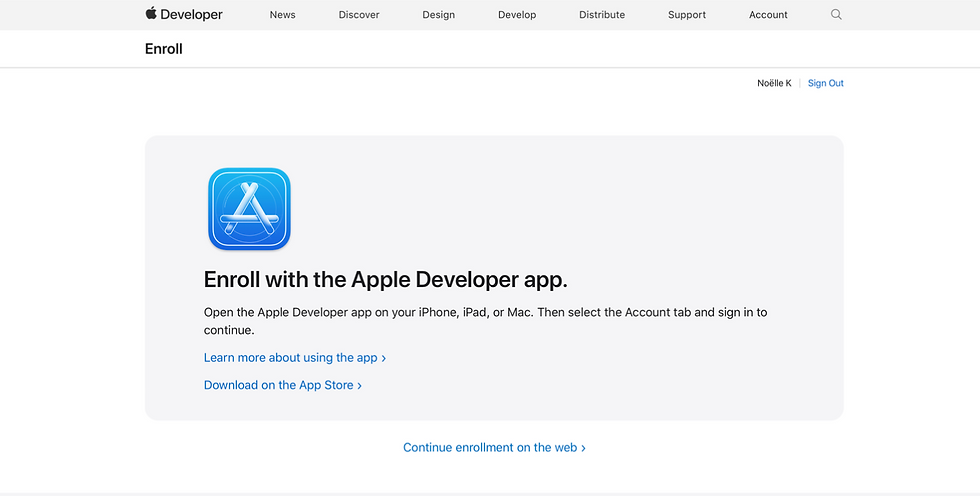Open the Design menu item
This screenshot has width=980, height=496.
[x=438, y=14]
